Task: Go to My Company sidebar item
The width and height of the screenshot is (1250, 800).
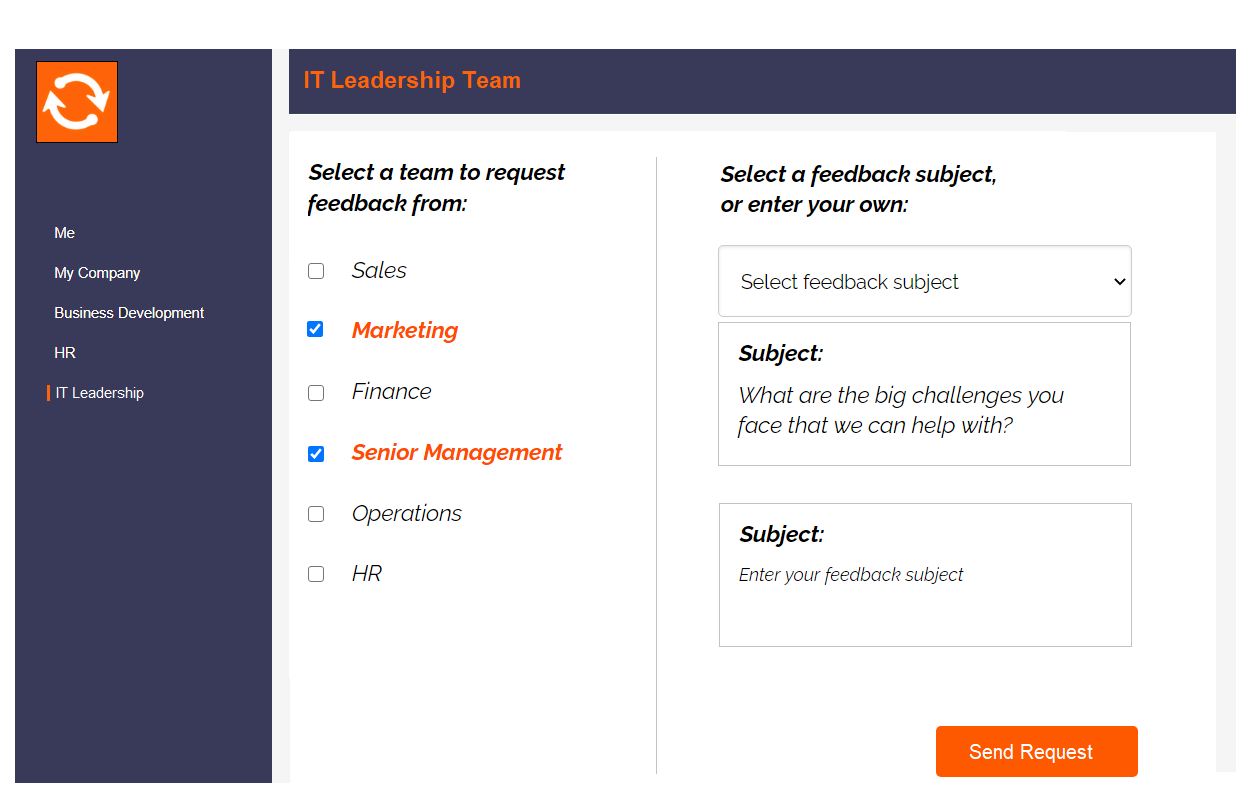Action: 97,273
